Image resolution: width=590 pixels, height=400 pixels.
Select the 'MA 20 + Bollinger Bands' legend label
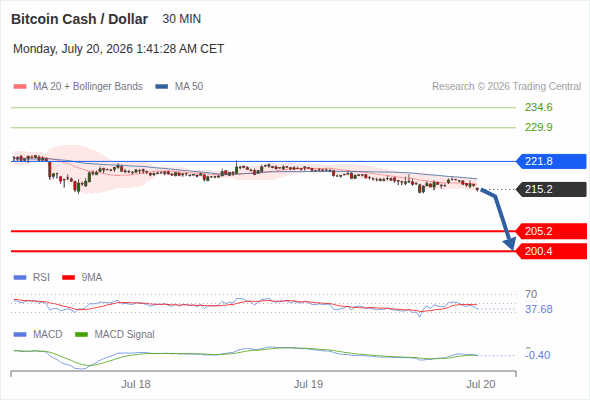88,87
